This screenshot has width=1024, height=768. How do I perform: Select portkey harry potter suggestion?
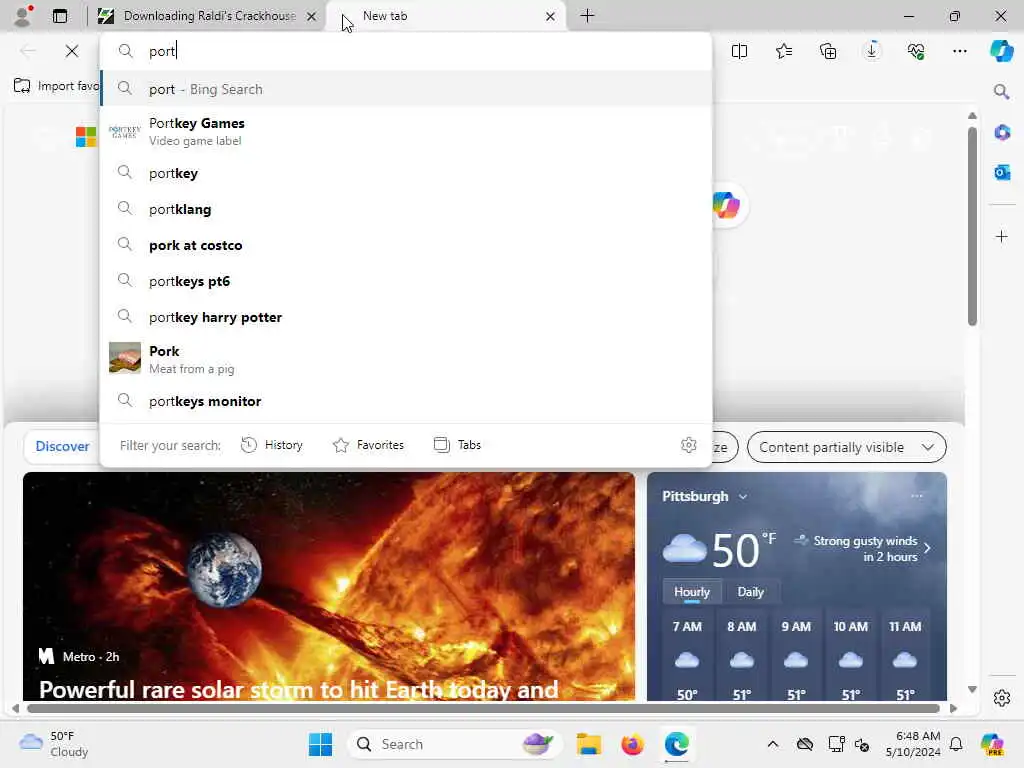[406, 317]
